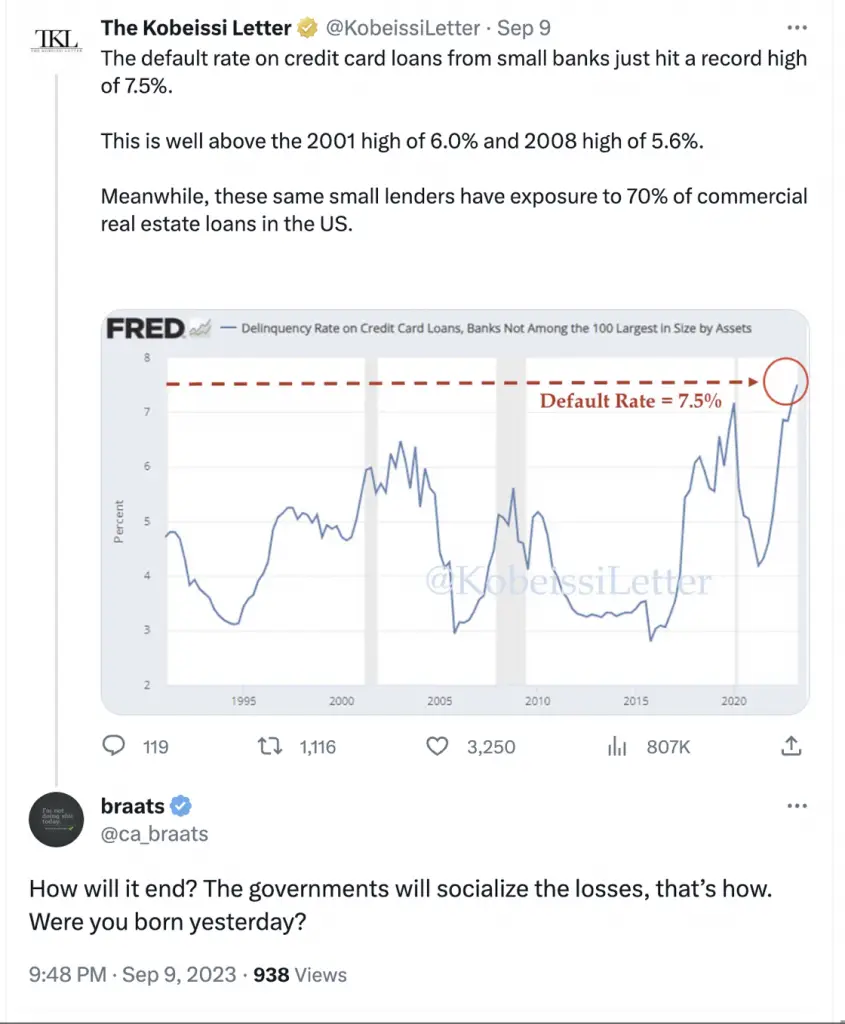Viewport: 845px width, 1024px height.
Task: Open the three-dot menu on braats reply
Action: pyautogui.click(x=797, y=805)
